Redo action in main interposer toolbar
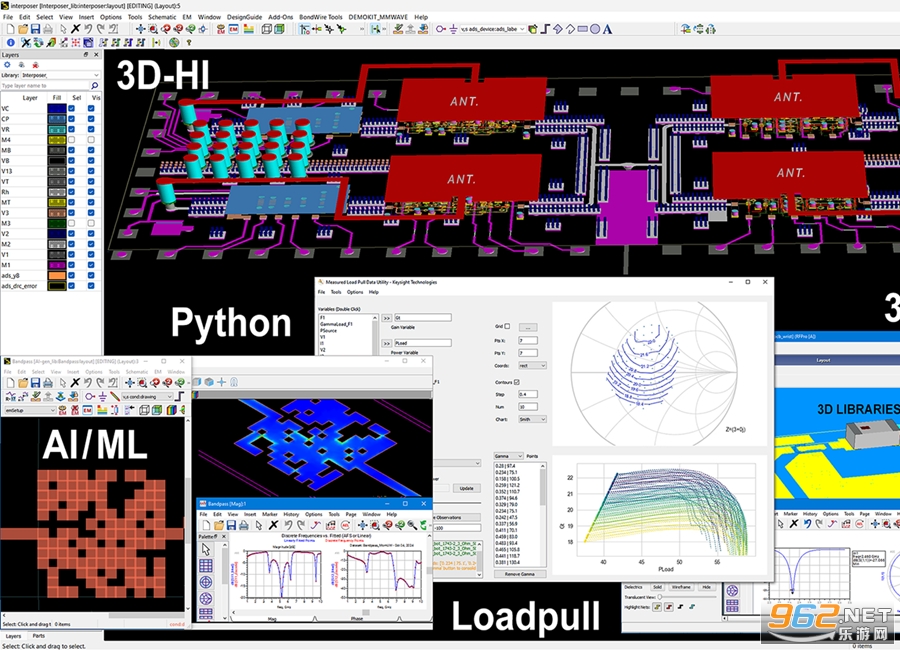This screenshot has width=900, height=650. point(100,29)
